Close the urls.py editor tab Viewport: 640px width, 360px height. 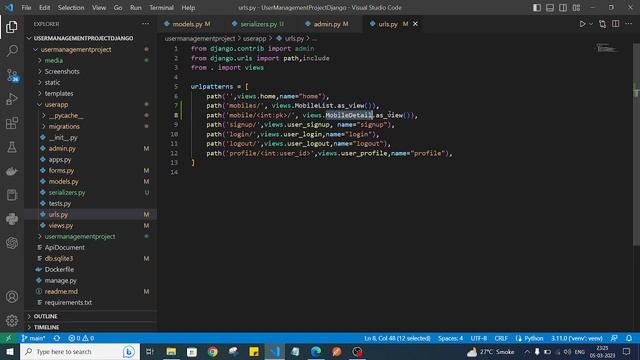415,24
